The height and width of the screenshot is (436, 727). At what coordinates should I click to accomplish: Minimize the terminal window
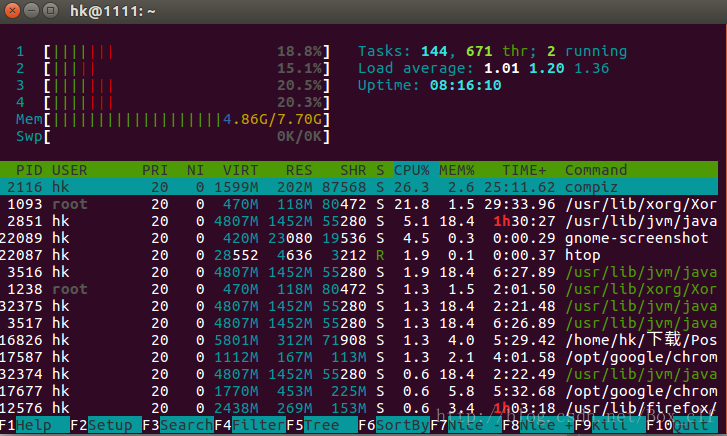(x=31, y=10)
